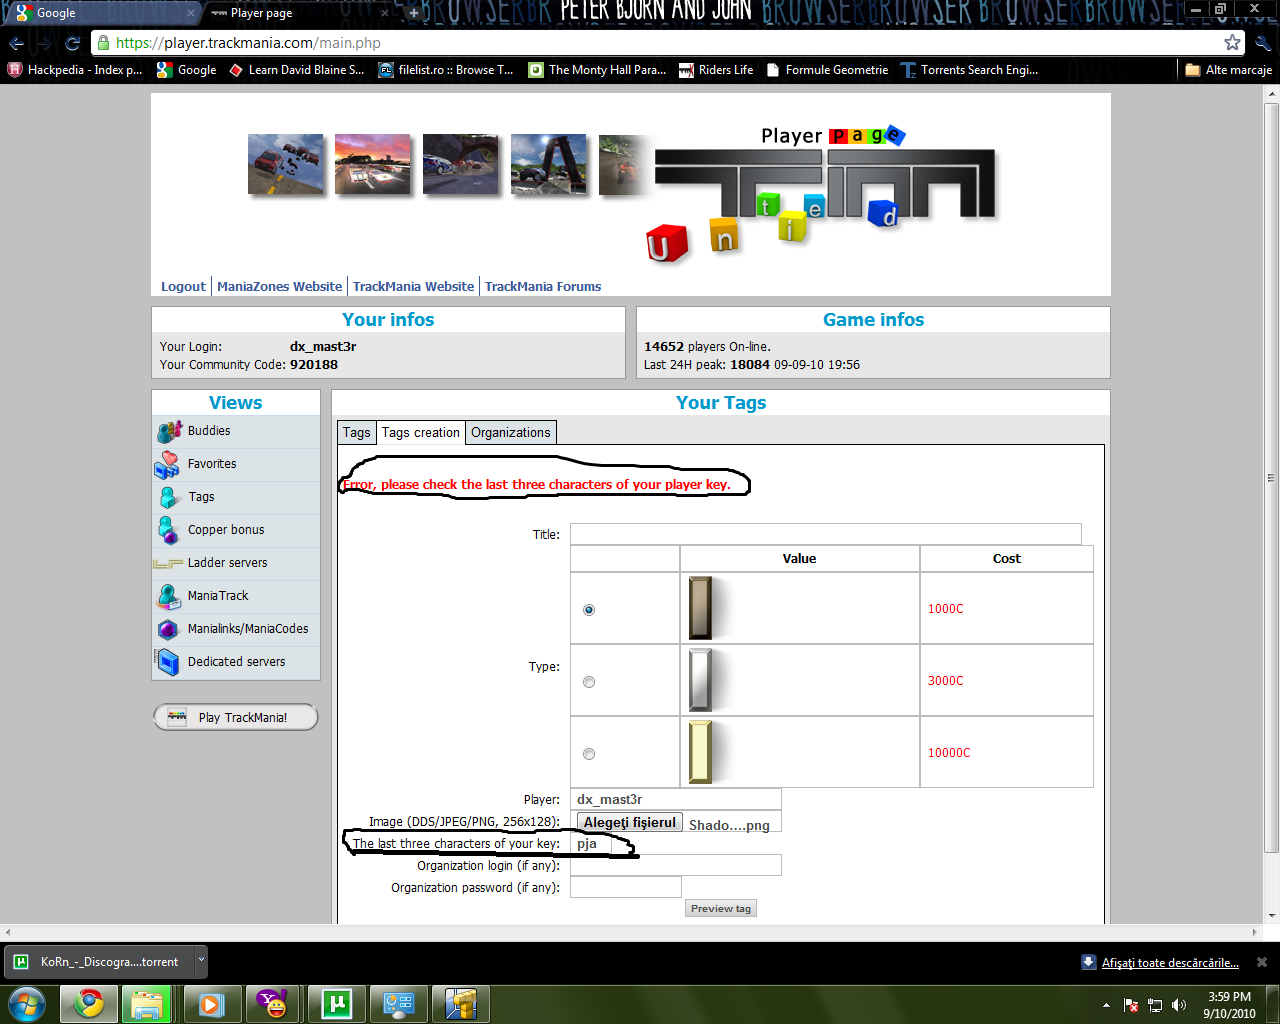Click Afișați toate descărcările link
The width and height of the screenshot is (1280, 1024).
tap(1170, 963)
